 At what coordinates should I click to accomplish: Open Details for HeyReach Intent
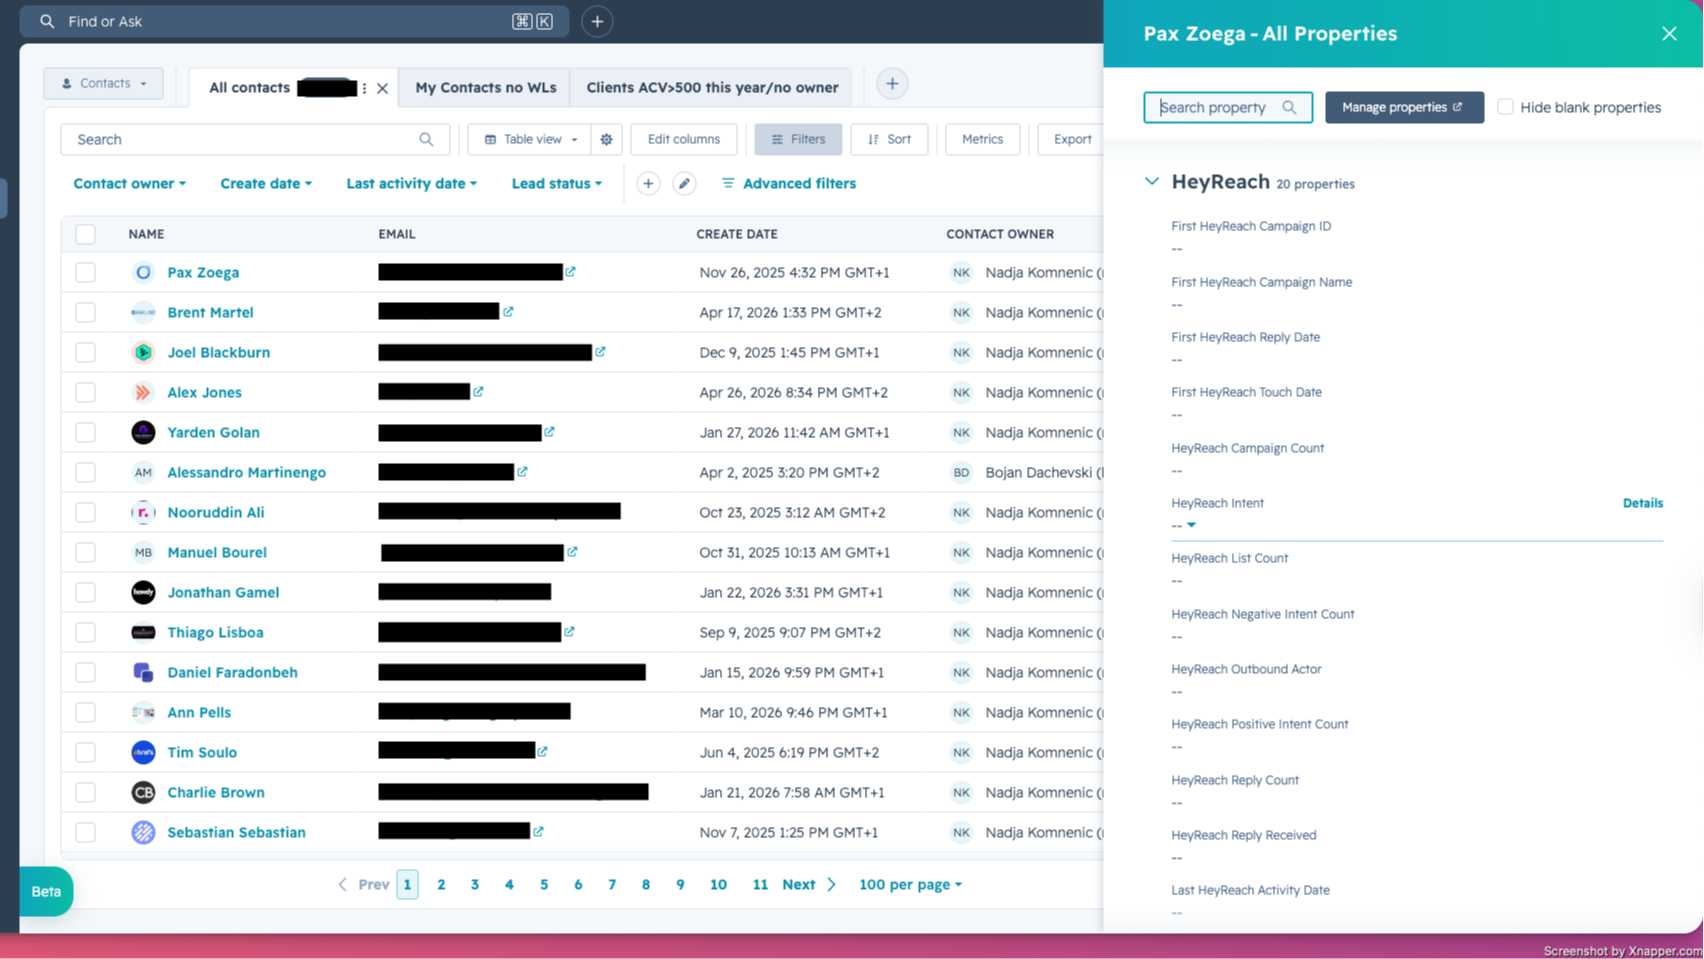[1642, 503]
